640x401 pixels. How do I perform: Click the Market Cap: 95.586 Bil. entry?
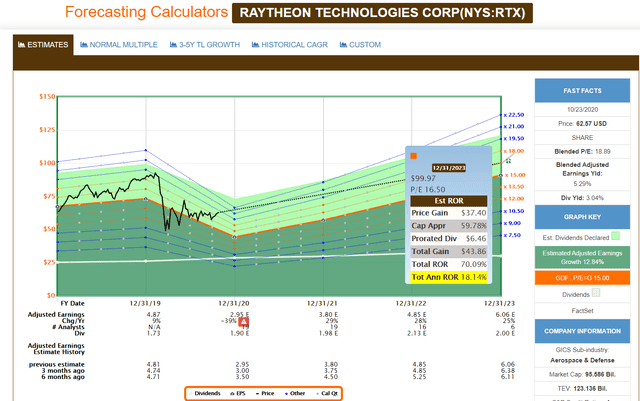click(582, 374)
